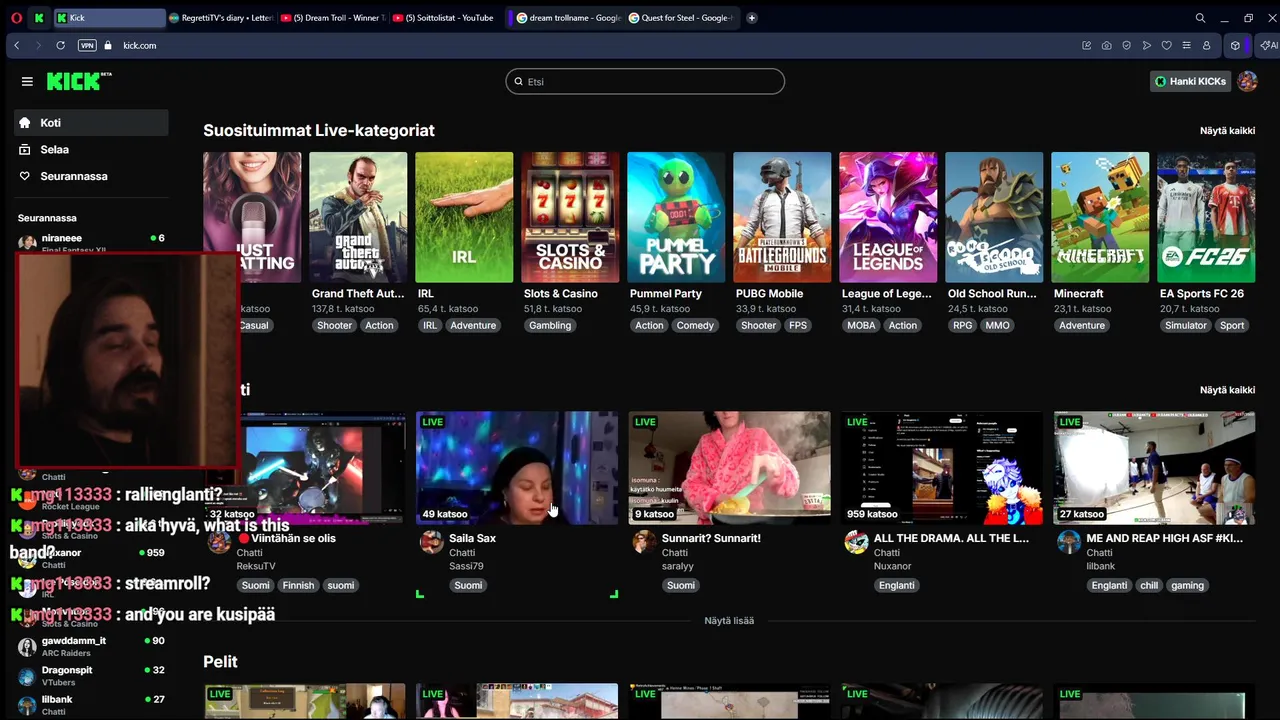The image size is (1280, 720).
Task: Open Opera AI assistant button
Action: 1268,46
